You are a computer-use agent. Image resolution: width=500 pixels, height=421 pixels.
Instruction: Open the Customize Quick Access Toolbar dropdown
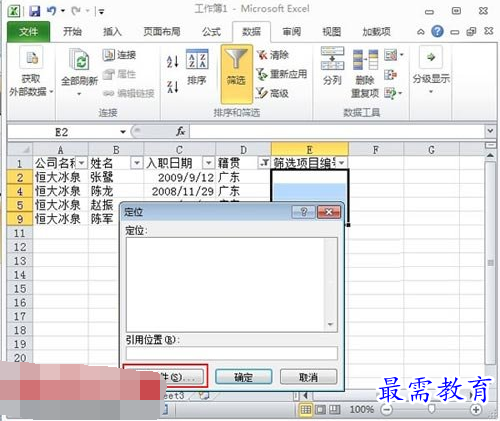[101, 12]
